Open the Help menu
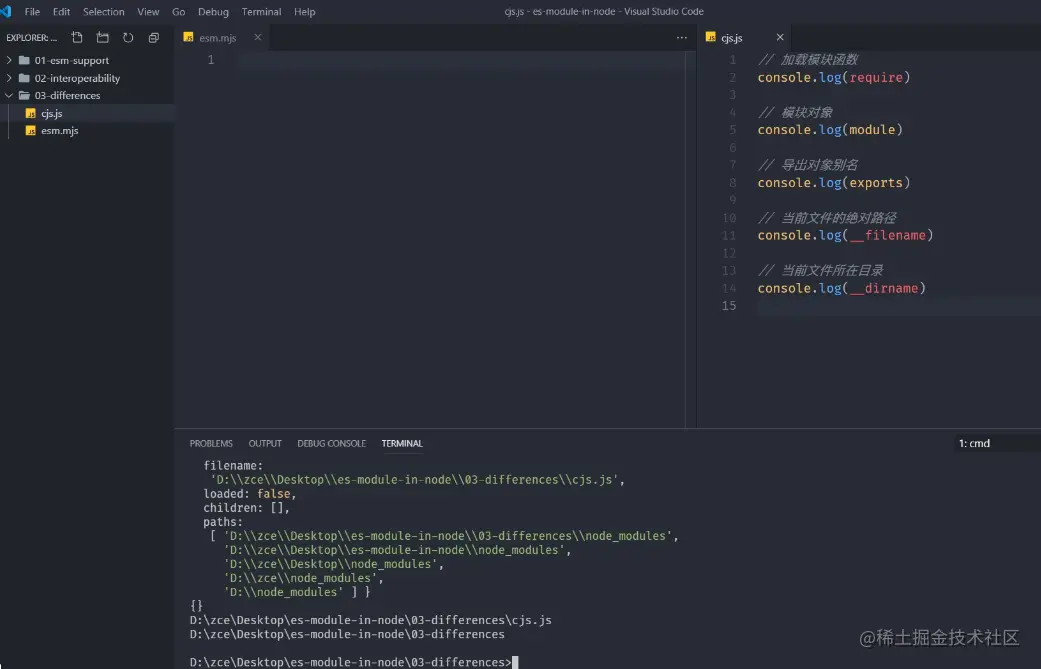The width and height of the screenshot is (1041, 669). [x=305, y=12]
